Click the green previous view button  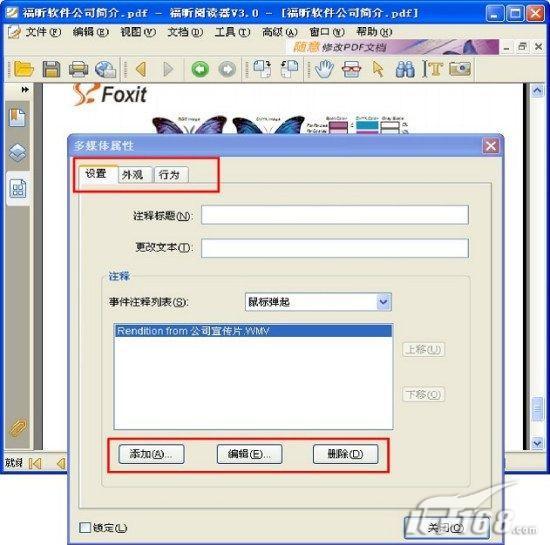tap(200, 69)
